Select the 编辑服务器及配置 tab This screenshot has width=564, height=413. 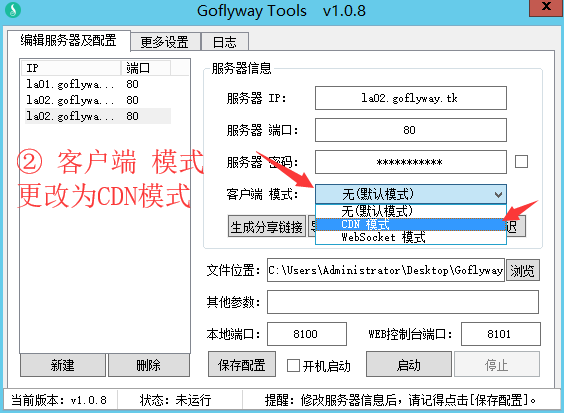tap(68, 40)
